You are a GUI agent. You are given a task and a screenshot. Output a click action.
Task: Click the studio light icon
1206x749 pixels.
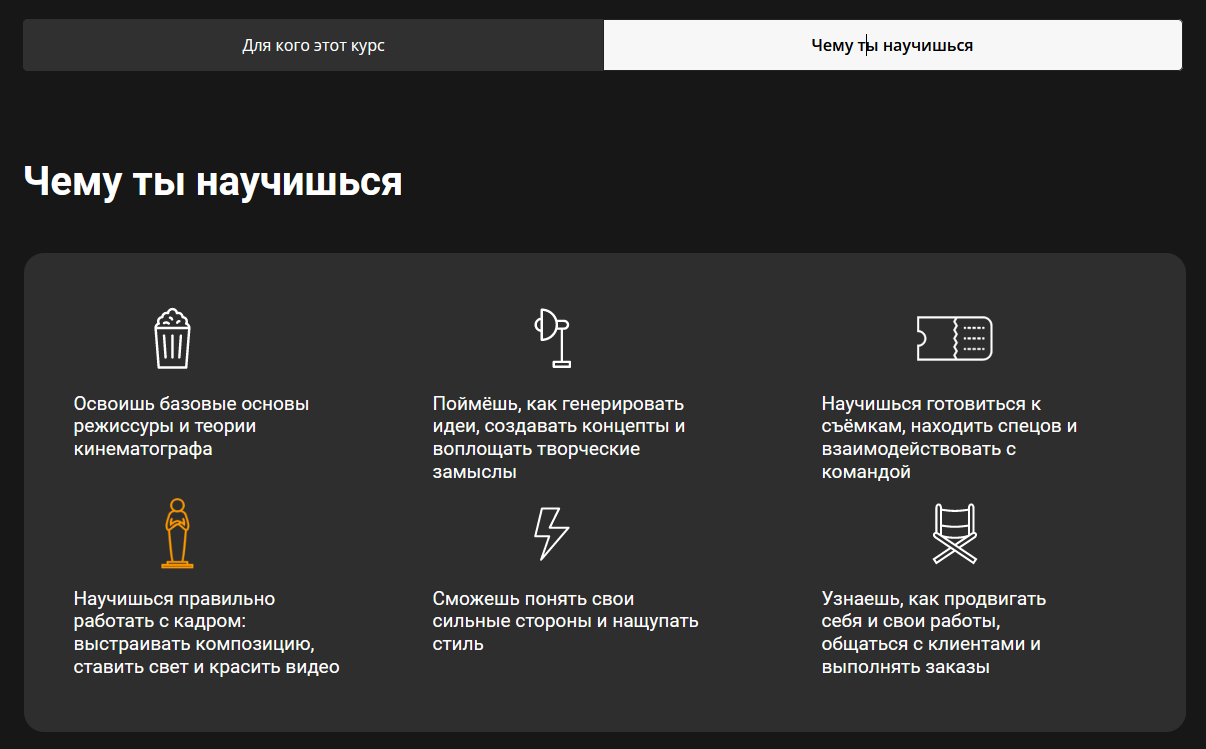pyautogui.click(x=552, y=338)
